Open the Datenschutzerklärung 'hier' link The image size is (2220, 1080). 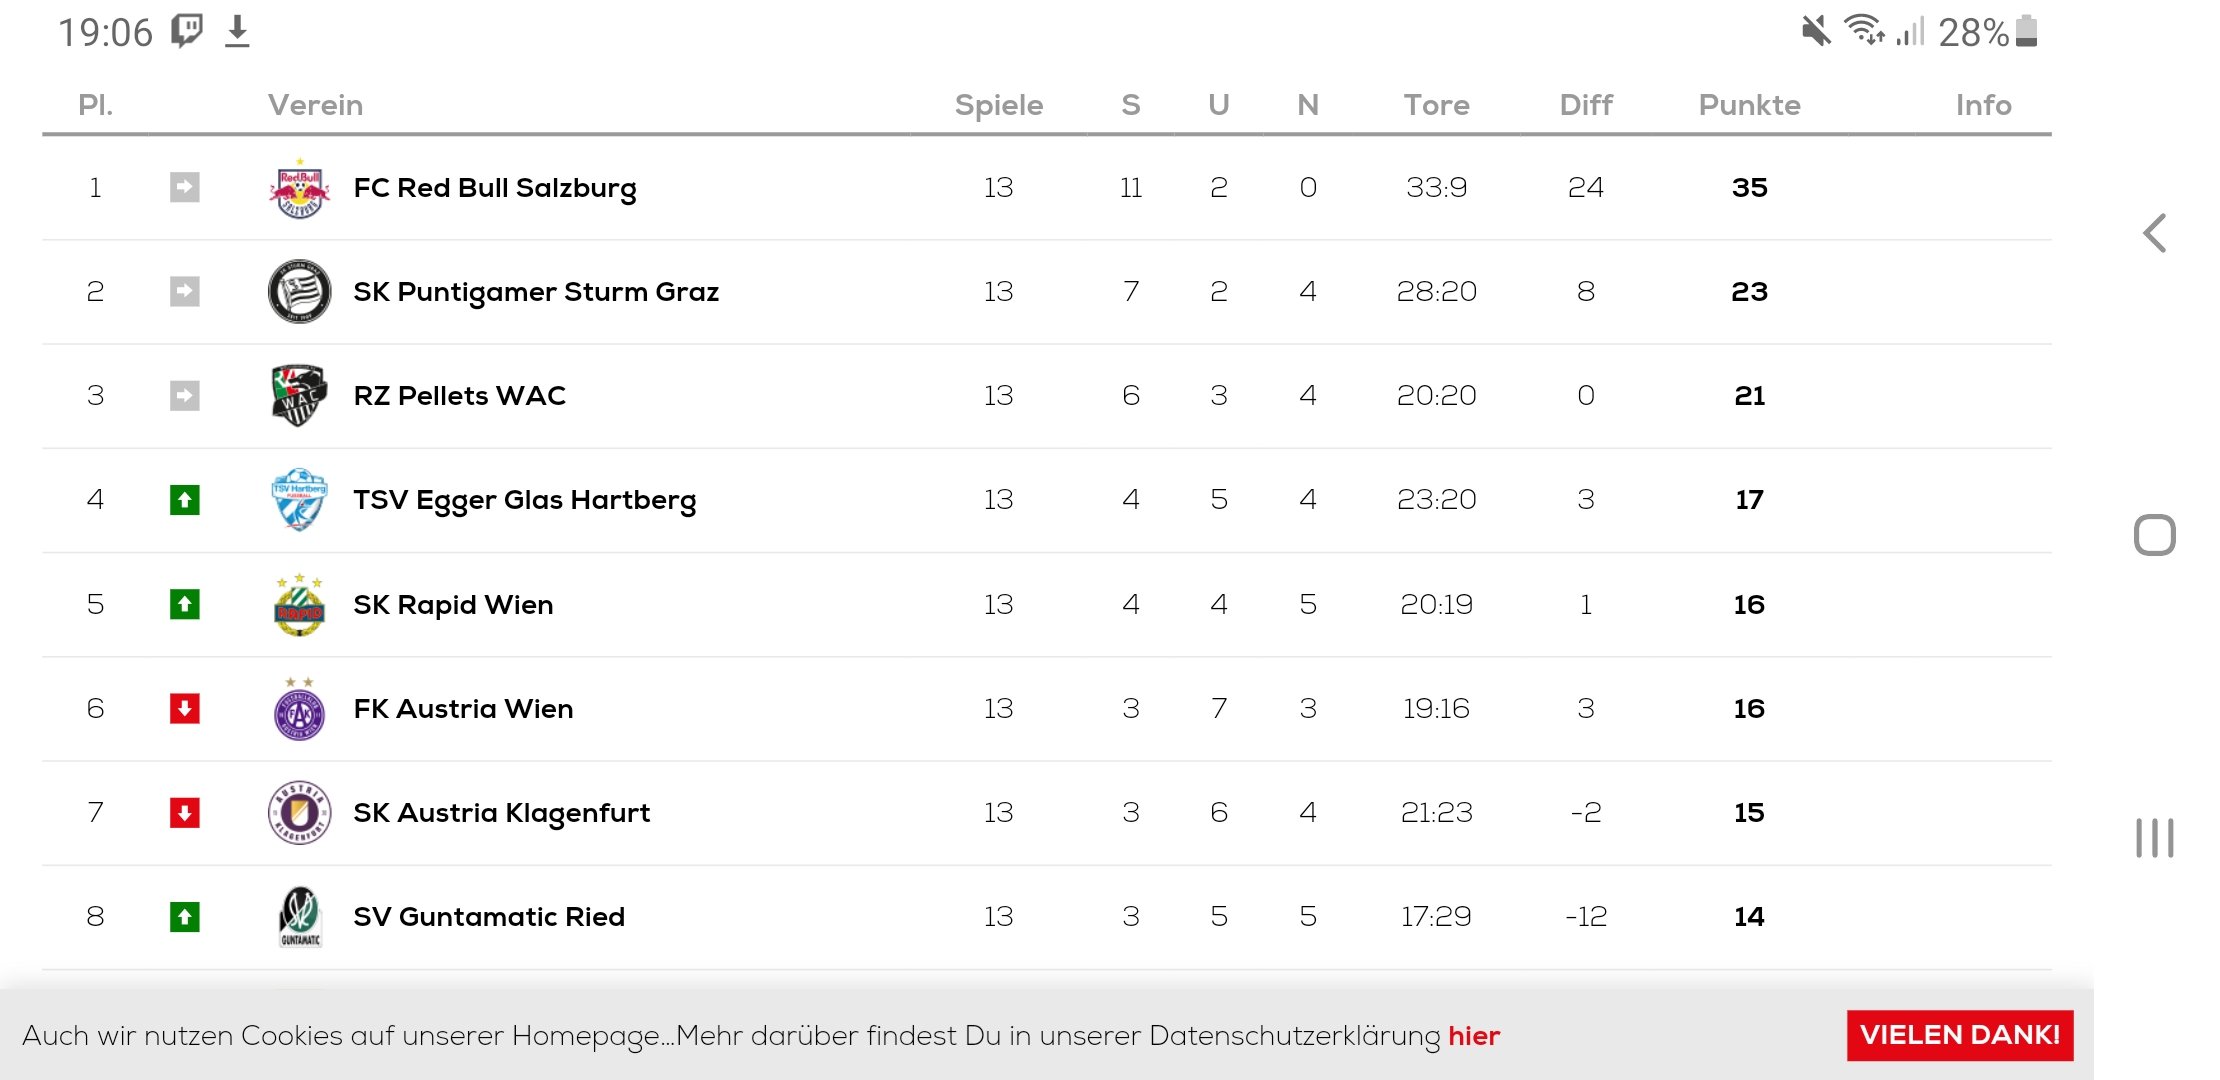[1474, 1036]
